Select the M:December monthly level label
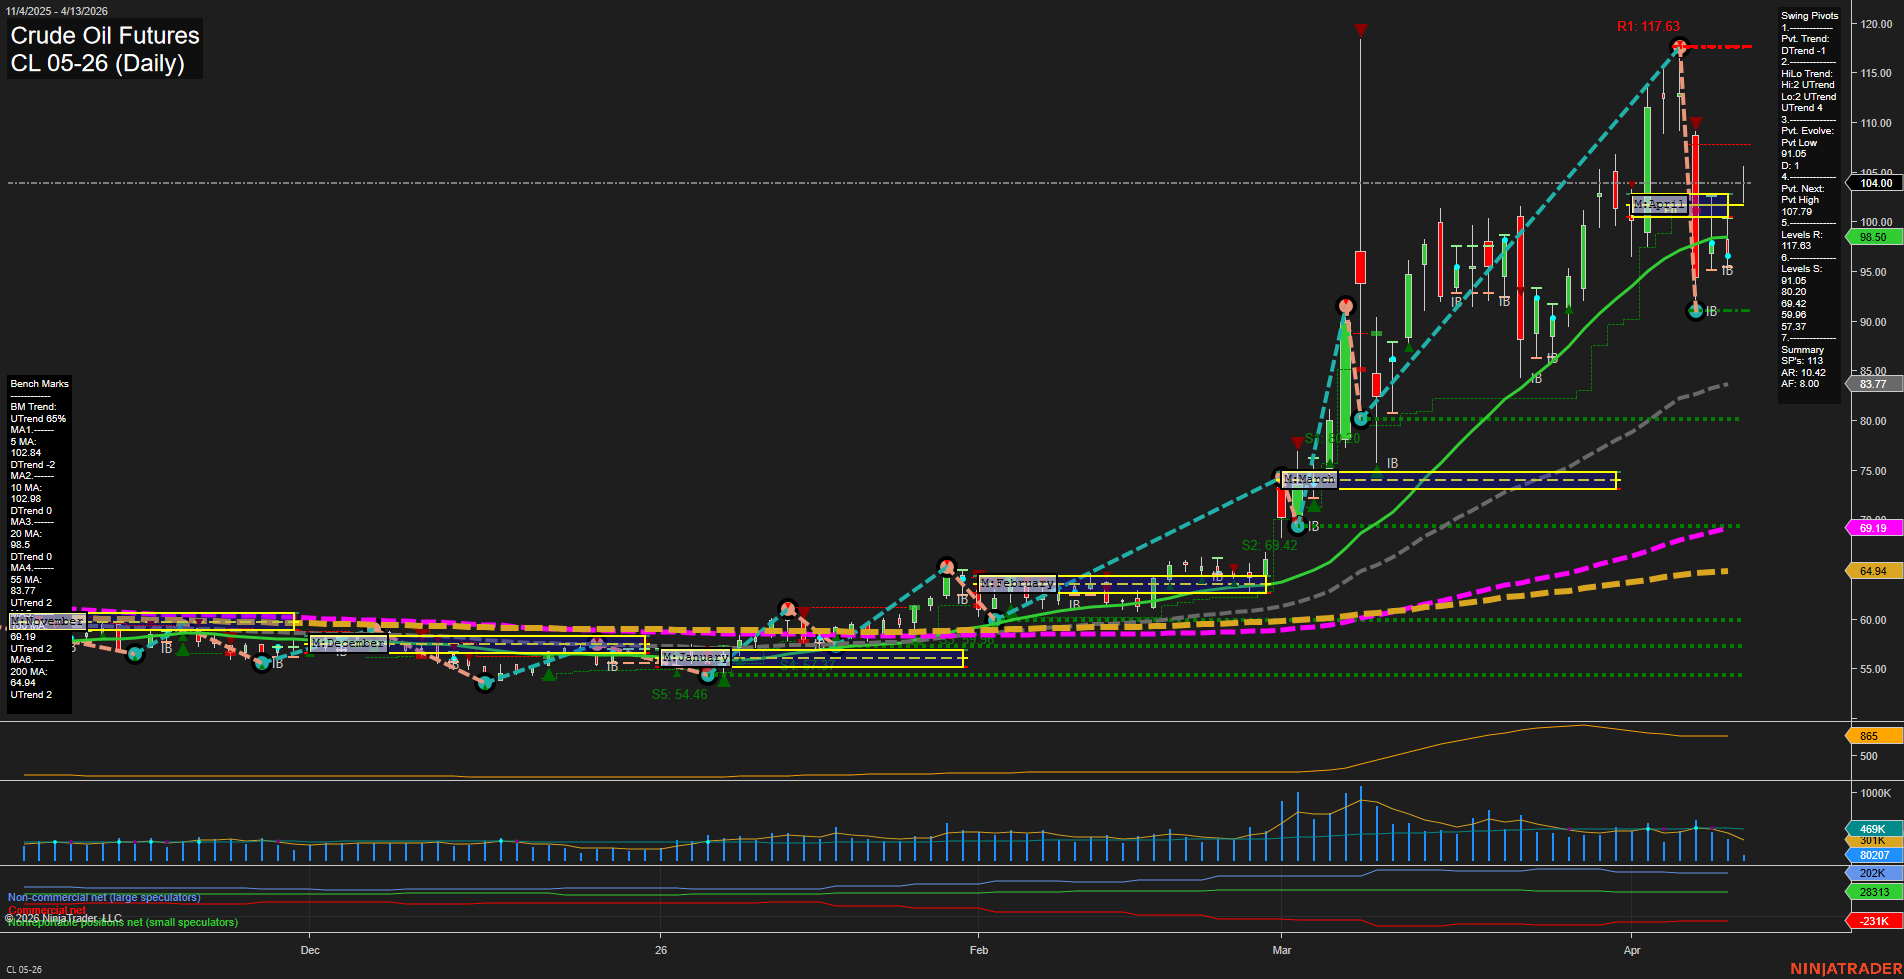The width and height of the screenshot is (1904, 979). click(347, 643)
